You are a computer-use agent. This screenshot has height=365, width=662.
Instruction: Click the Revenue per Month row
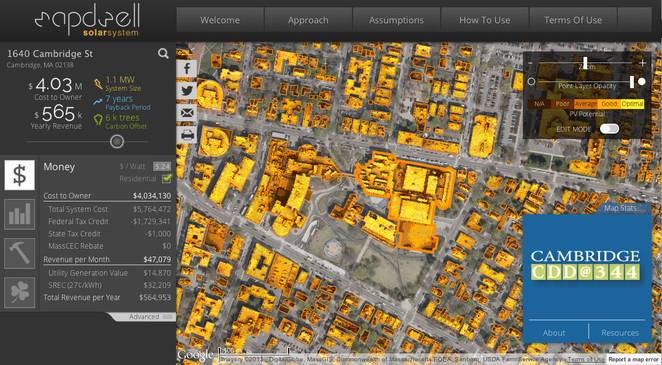coord(107,260)
